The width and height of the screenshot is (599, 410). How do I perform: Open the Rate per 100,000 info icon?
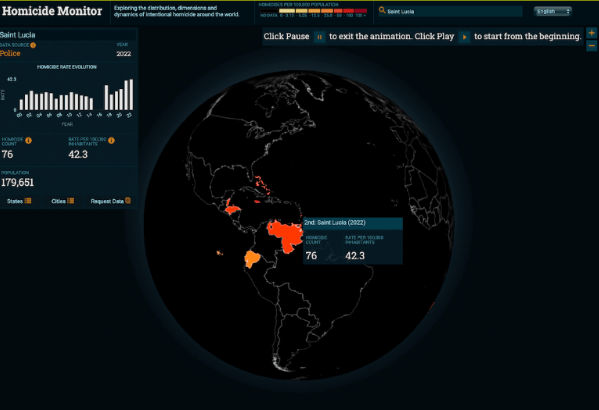(111, 141)
